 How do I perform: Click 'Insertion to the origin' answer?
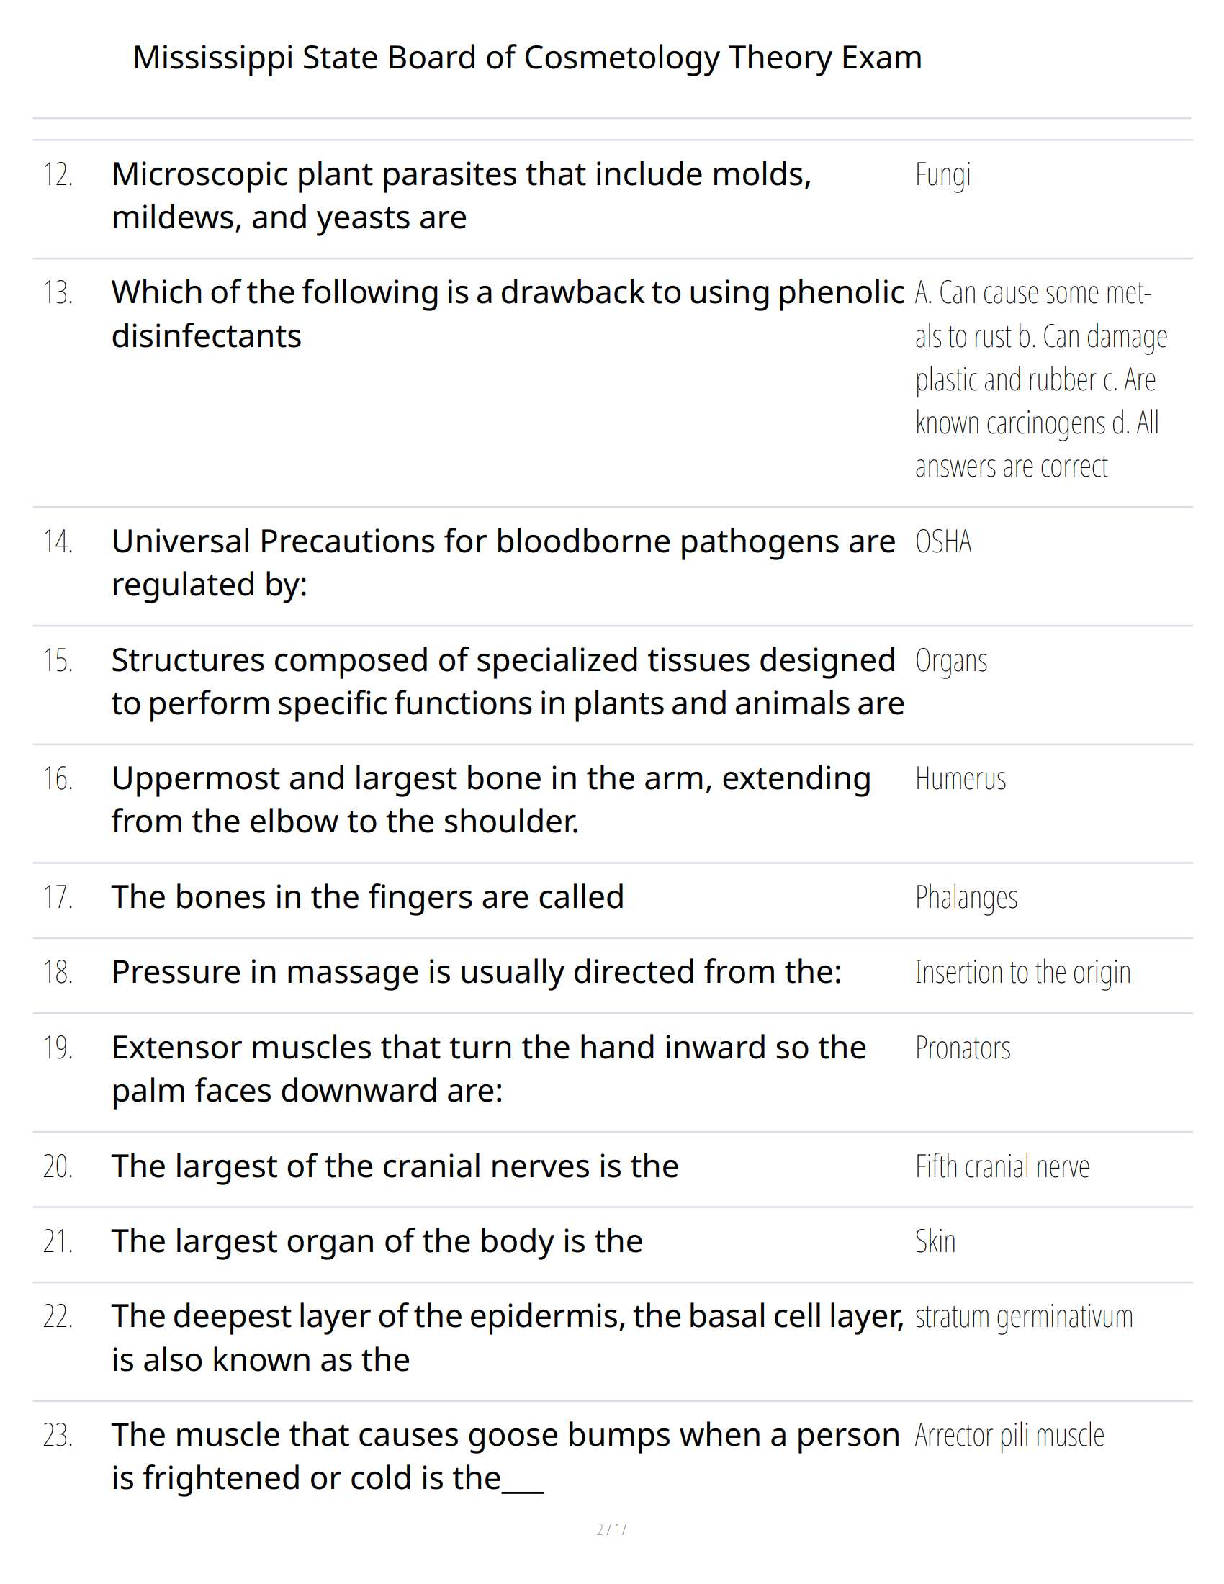tap(1022, 972)
